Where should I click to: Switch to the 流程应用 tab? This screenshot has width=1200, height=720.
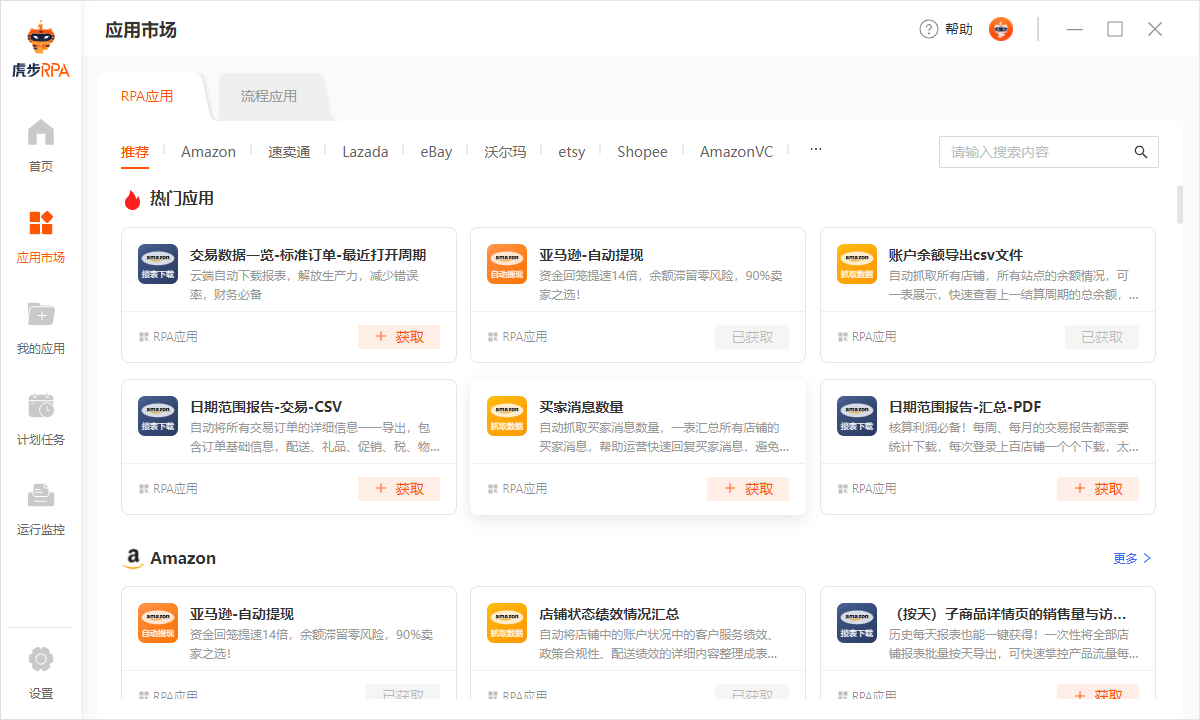coord(269,97)
